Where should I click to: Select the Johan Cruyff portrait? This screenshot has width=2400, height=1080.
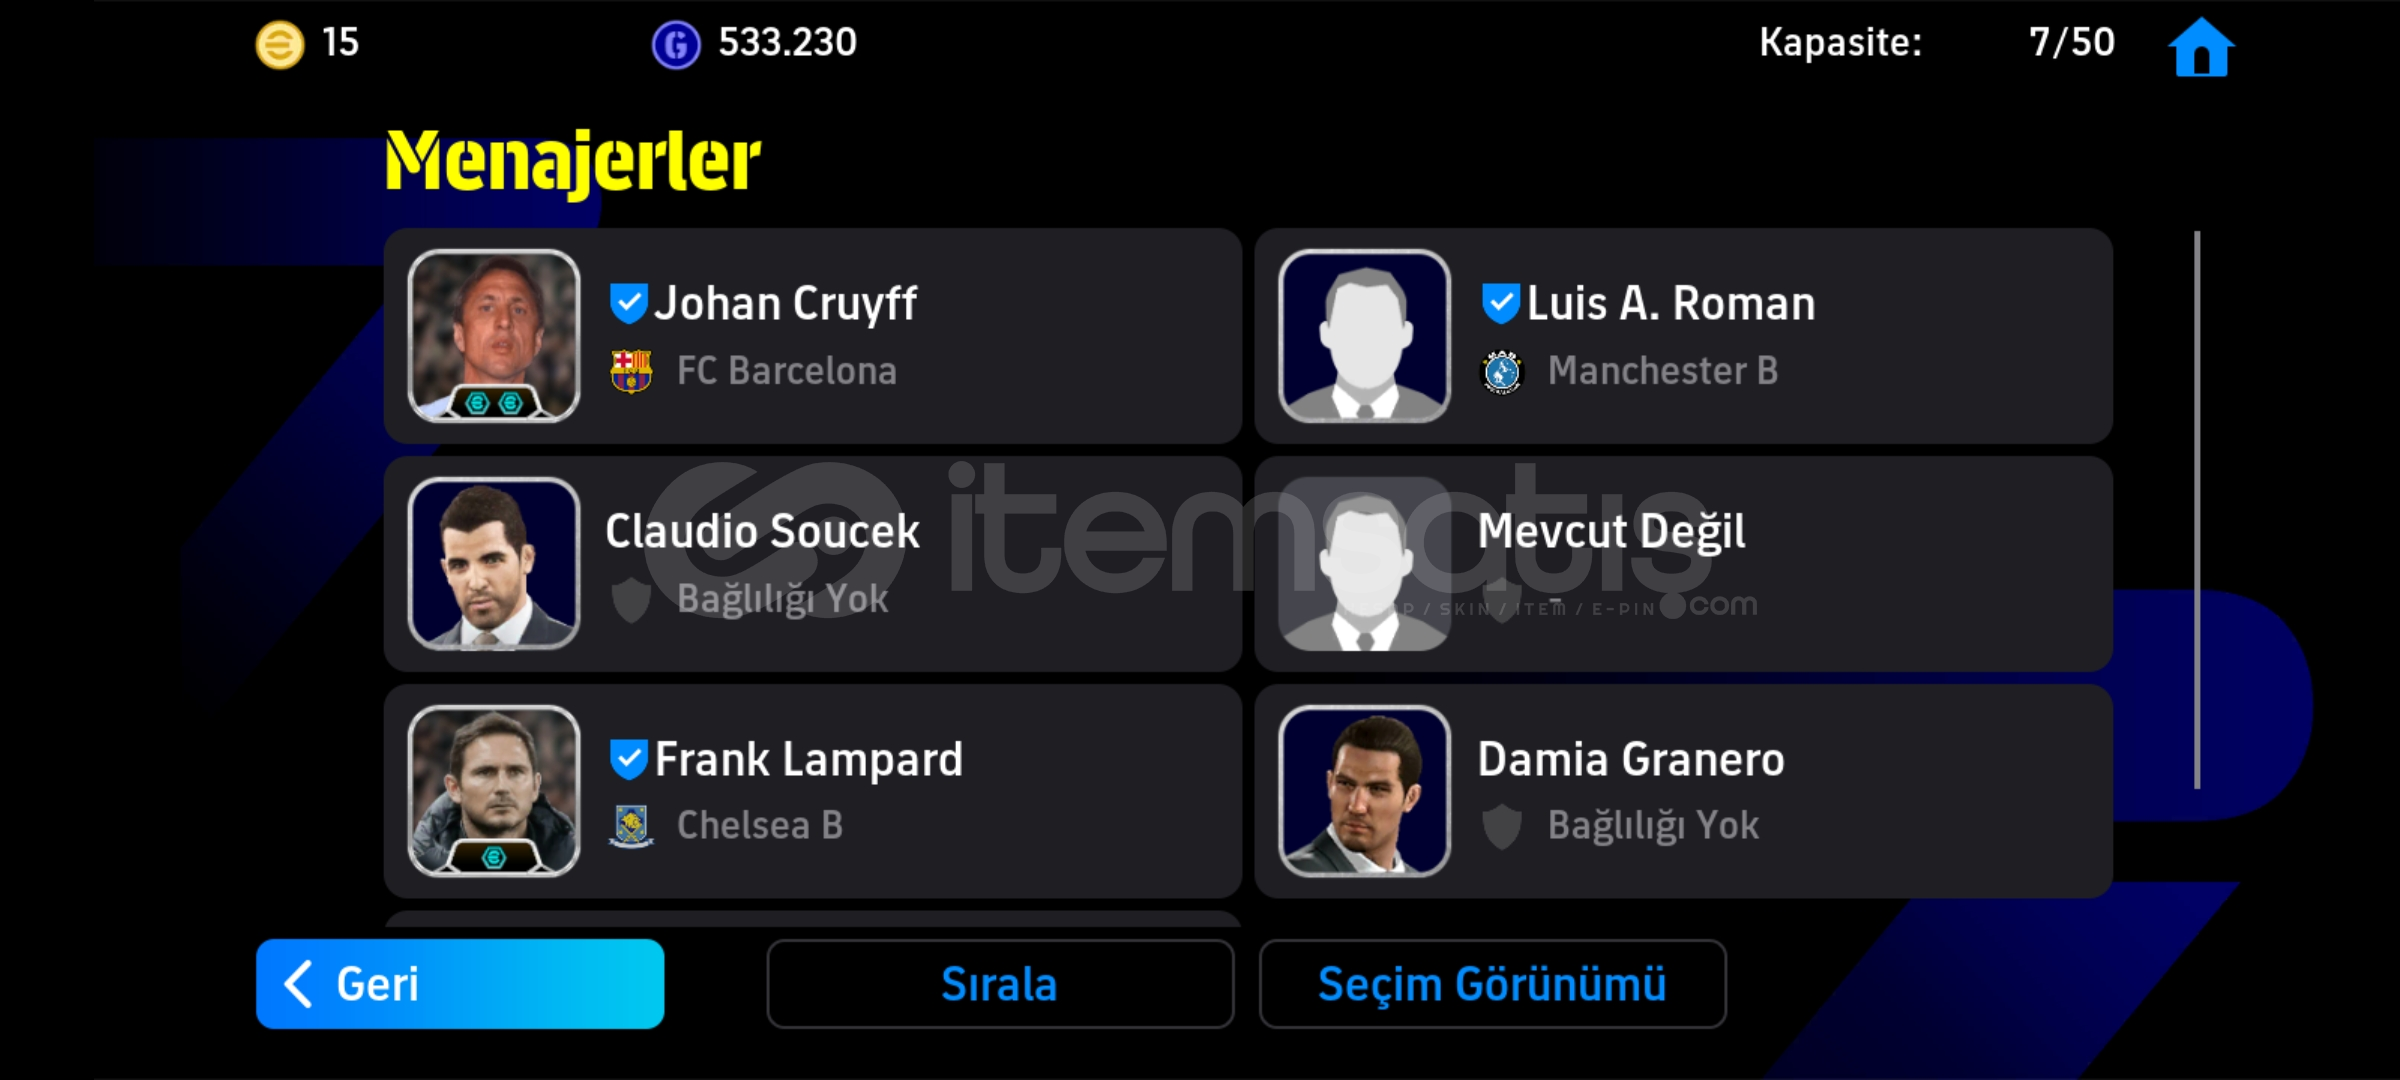tap(494, 335)
